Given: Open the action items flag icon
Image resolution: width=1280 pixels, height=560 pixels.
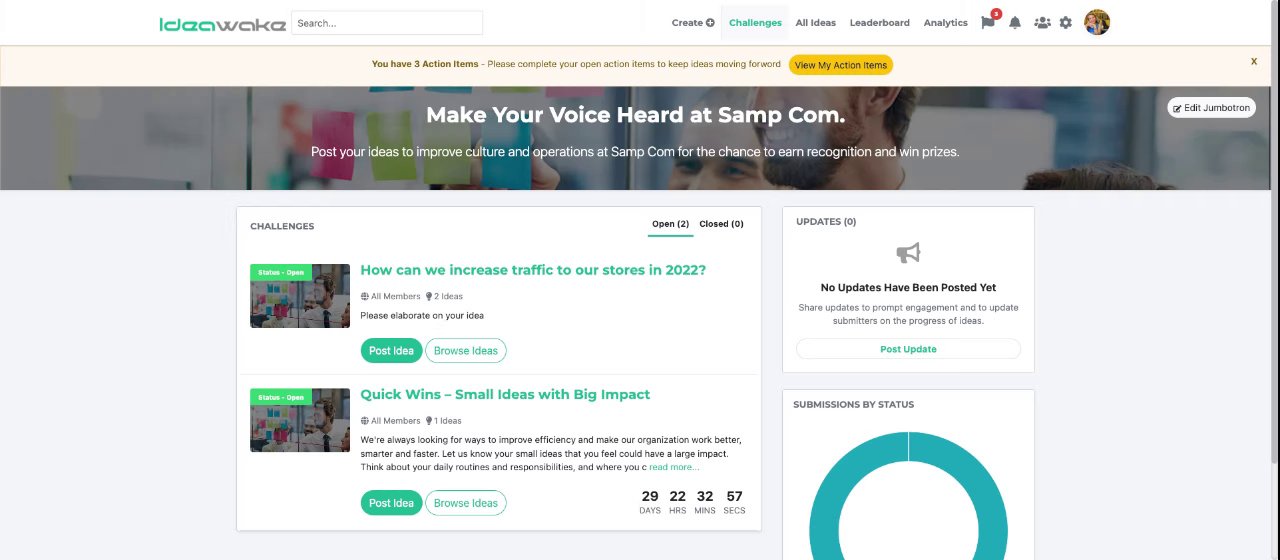Looking at the screenshot, I should [988, 23].
